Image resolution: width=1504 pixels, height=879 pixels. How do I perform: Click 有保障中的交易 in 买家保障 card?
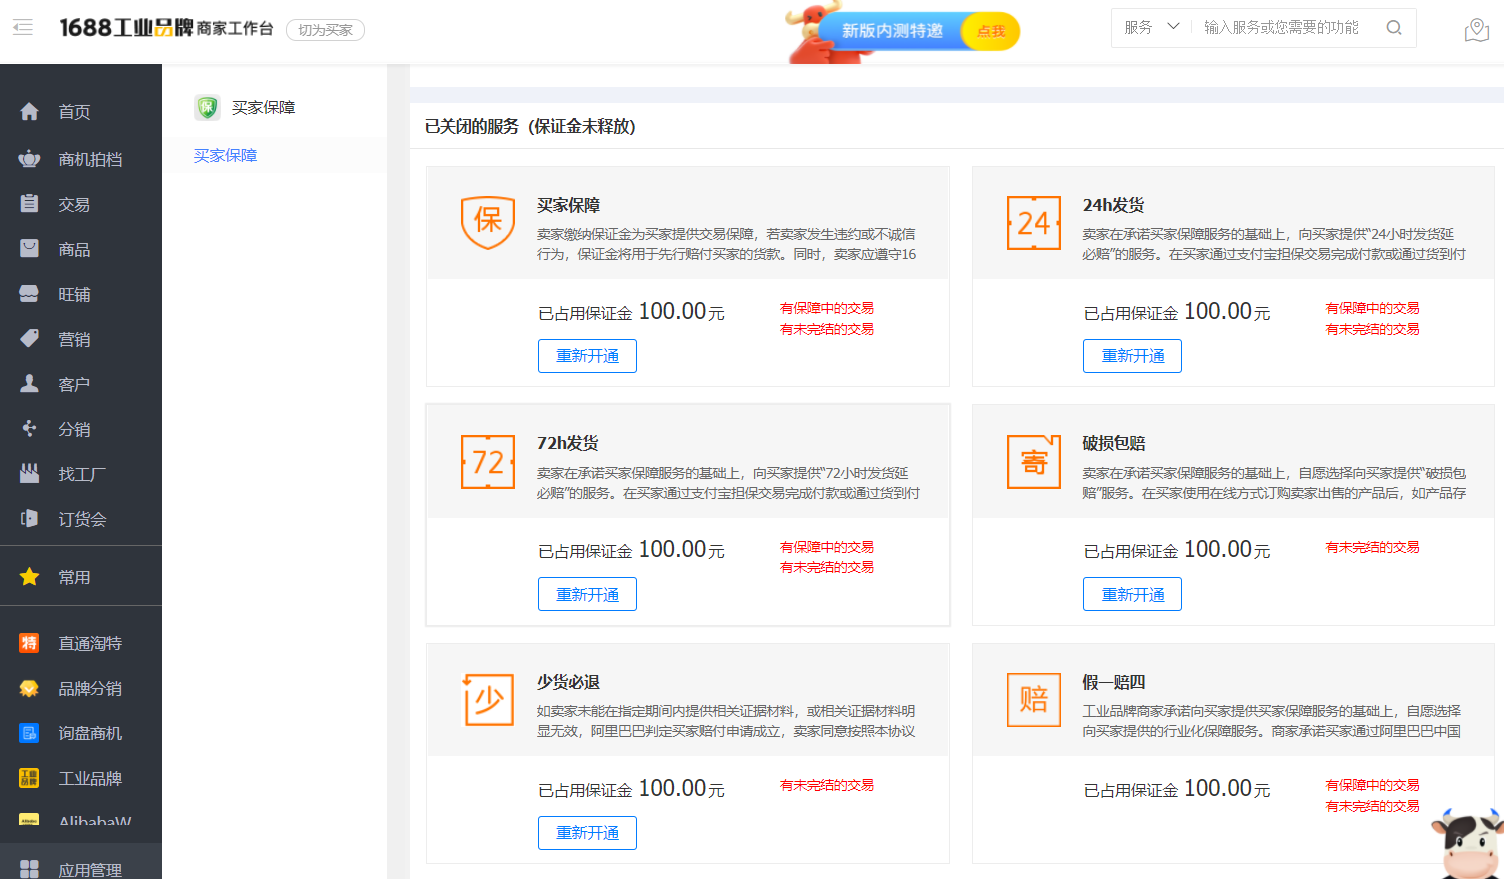click(x=827, y=308)
